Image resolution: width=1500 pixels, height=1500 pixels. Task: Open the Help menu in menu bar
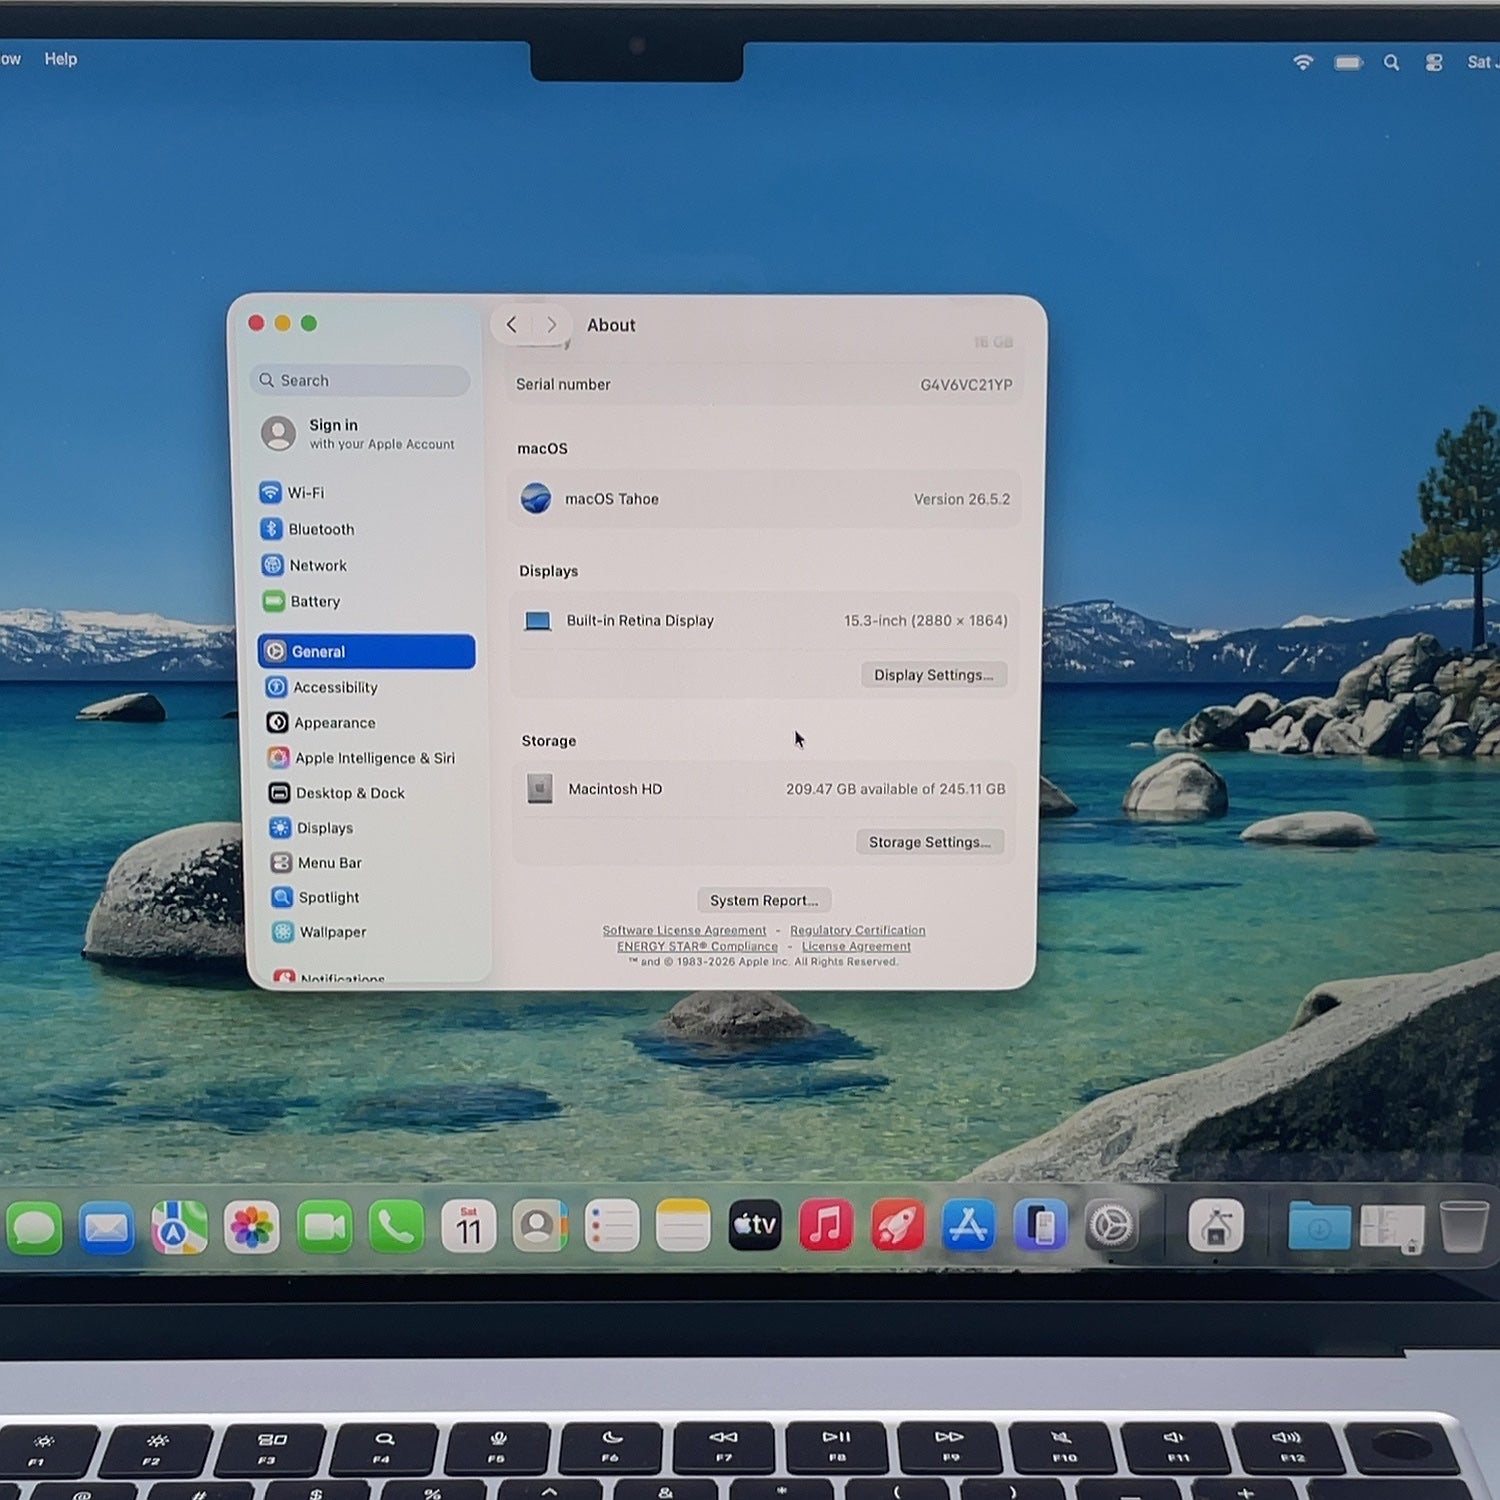tap(61, 59)
